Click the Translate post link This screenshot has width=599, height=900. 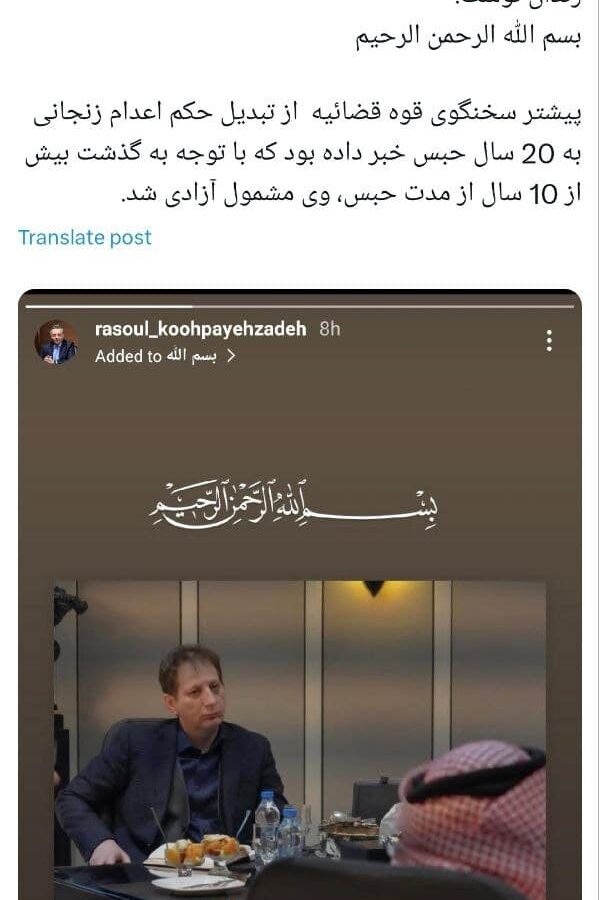click(85, 237)
